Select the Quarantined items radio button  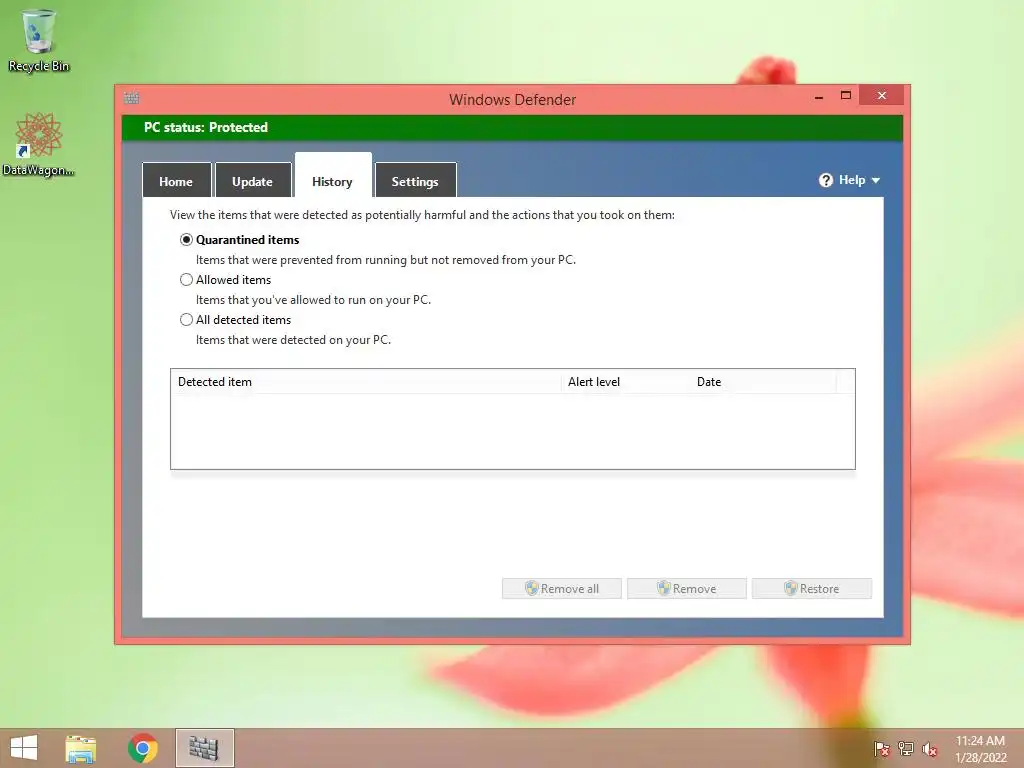186,240
